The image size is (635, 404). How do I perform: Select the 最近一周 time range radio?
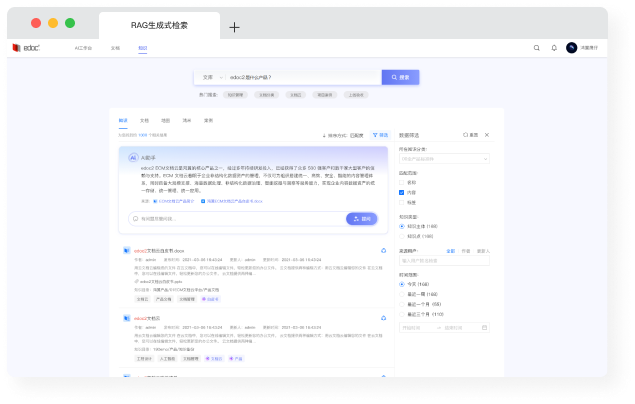pos(403,294)
